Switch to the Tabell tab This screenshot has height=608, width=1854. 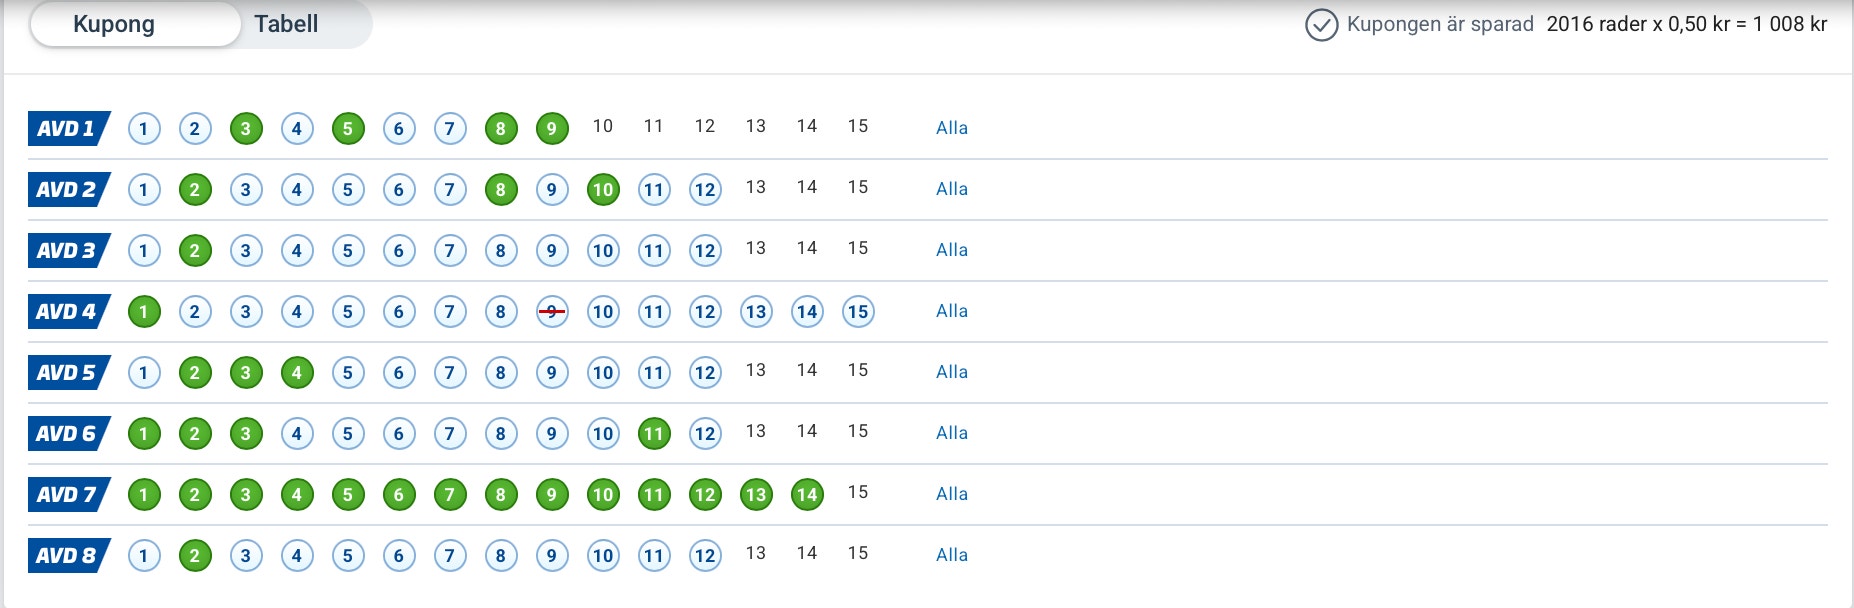(x=286, y=24)
